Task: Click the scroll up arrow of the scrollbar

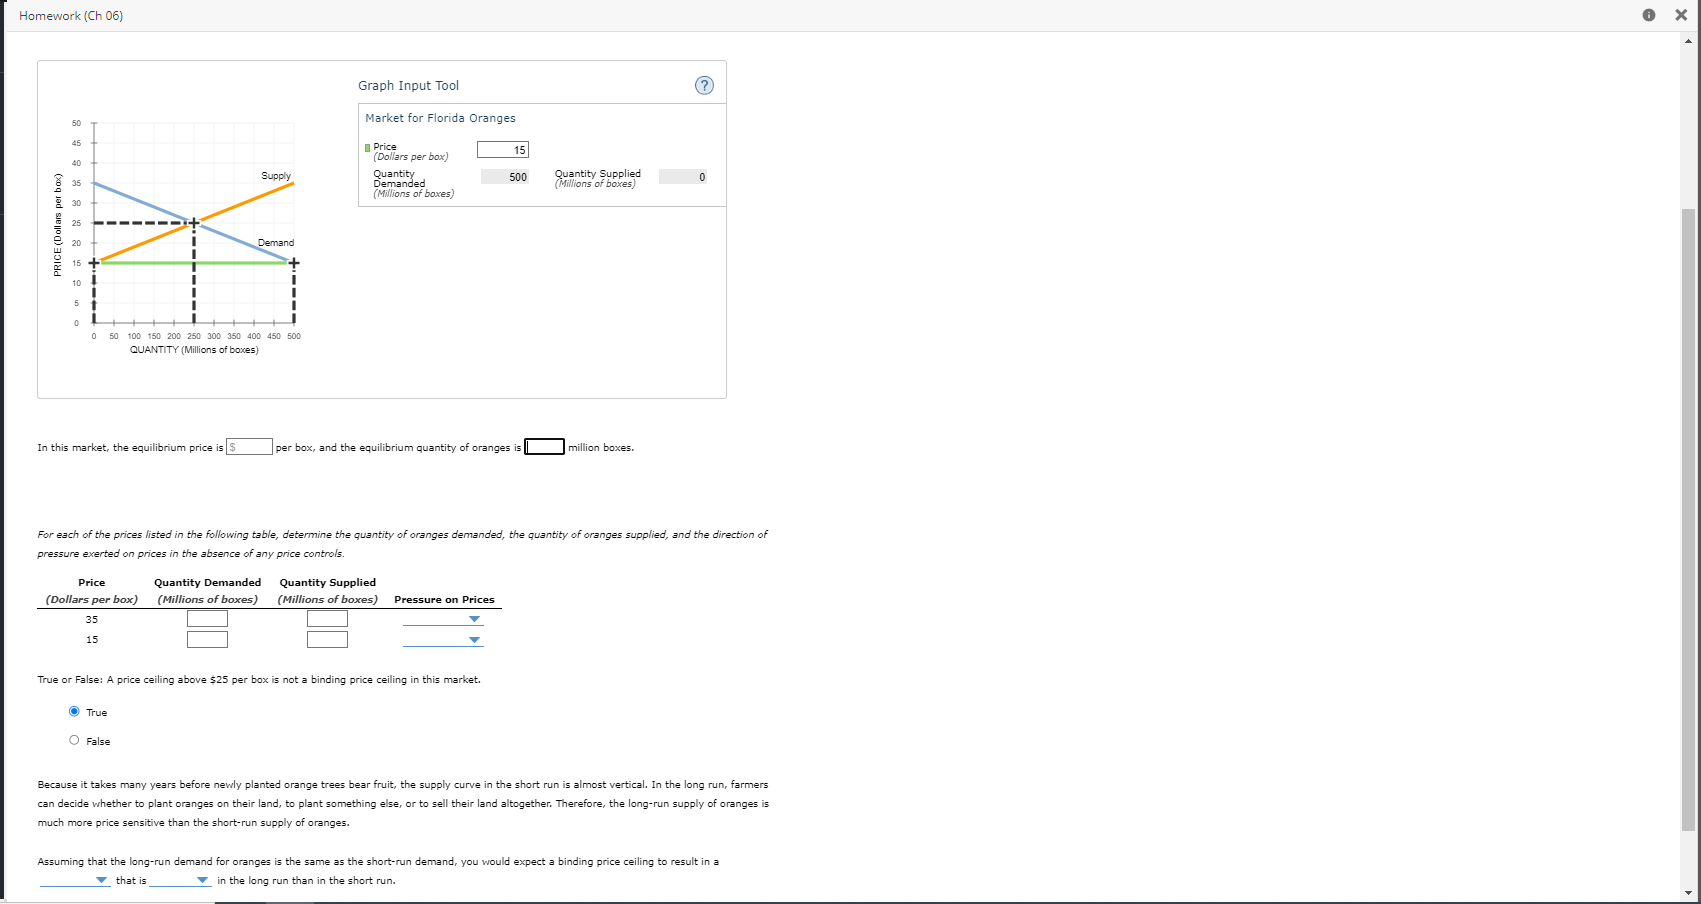Action: click(1689, 41)
